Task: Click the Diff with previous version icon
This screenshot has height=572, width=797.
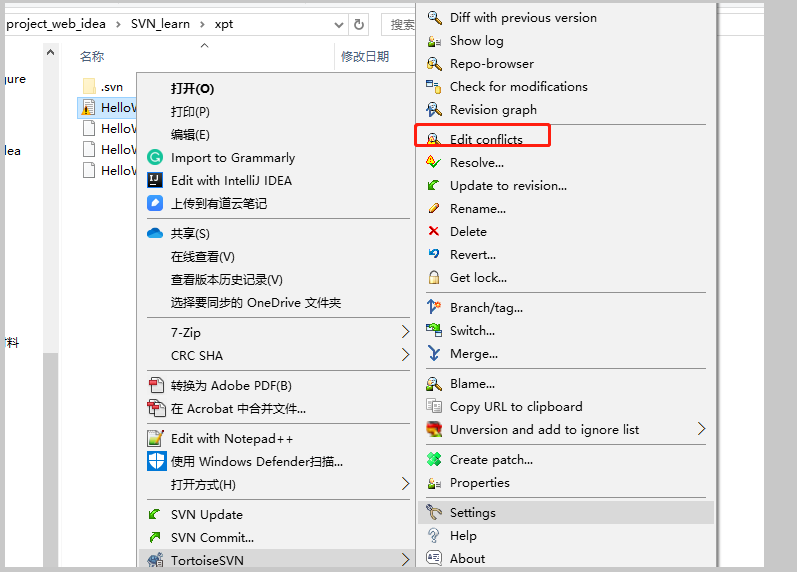Action: (434, 18)
